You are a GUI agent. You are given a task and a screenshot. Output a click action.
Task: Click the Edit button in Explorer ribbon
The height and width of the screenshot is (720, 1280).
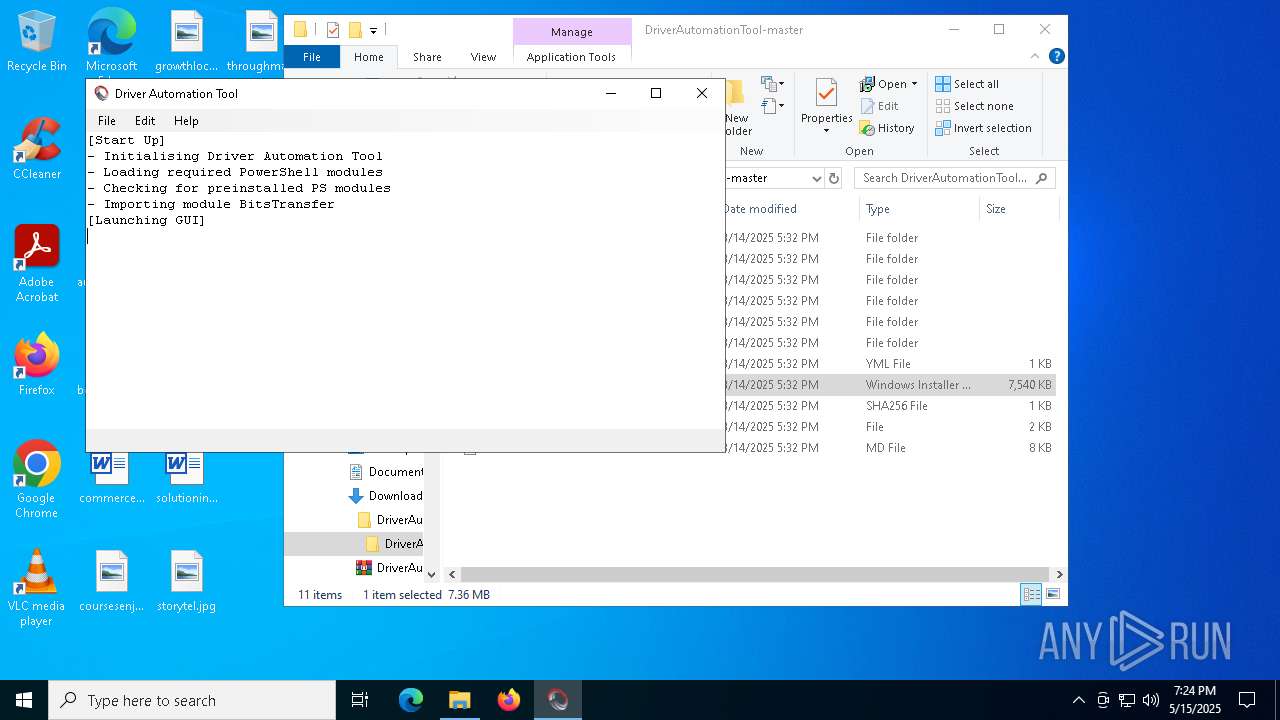pos(879,106)
